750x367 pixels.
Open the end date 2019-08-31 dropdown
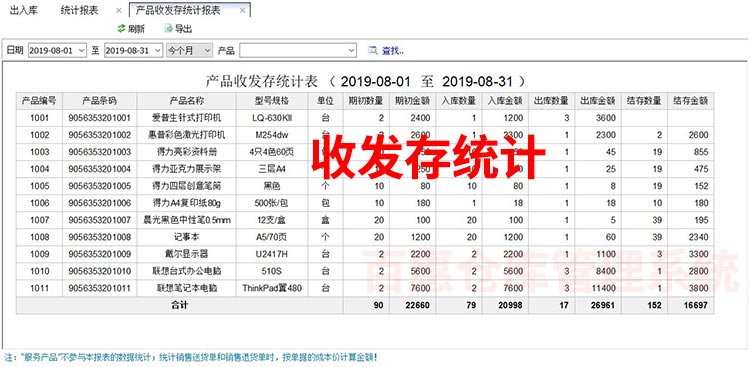[x=158, y=50]
